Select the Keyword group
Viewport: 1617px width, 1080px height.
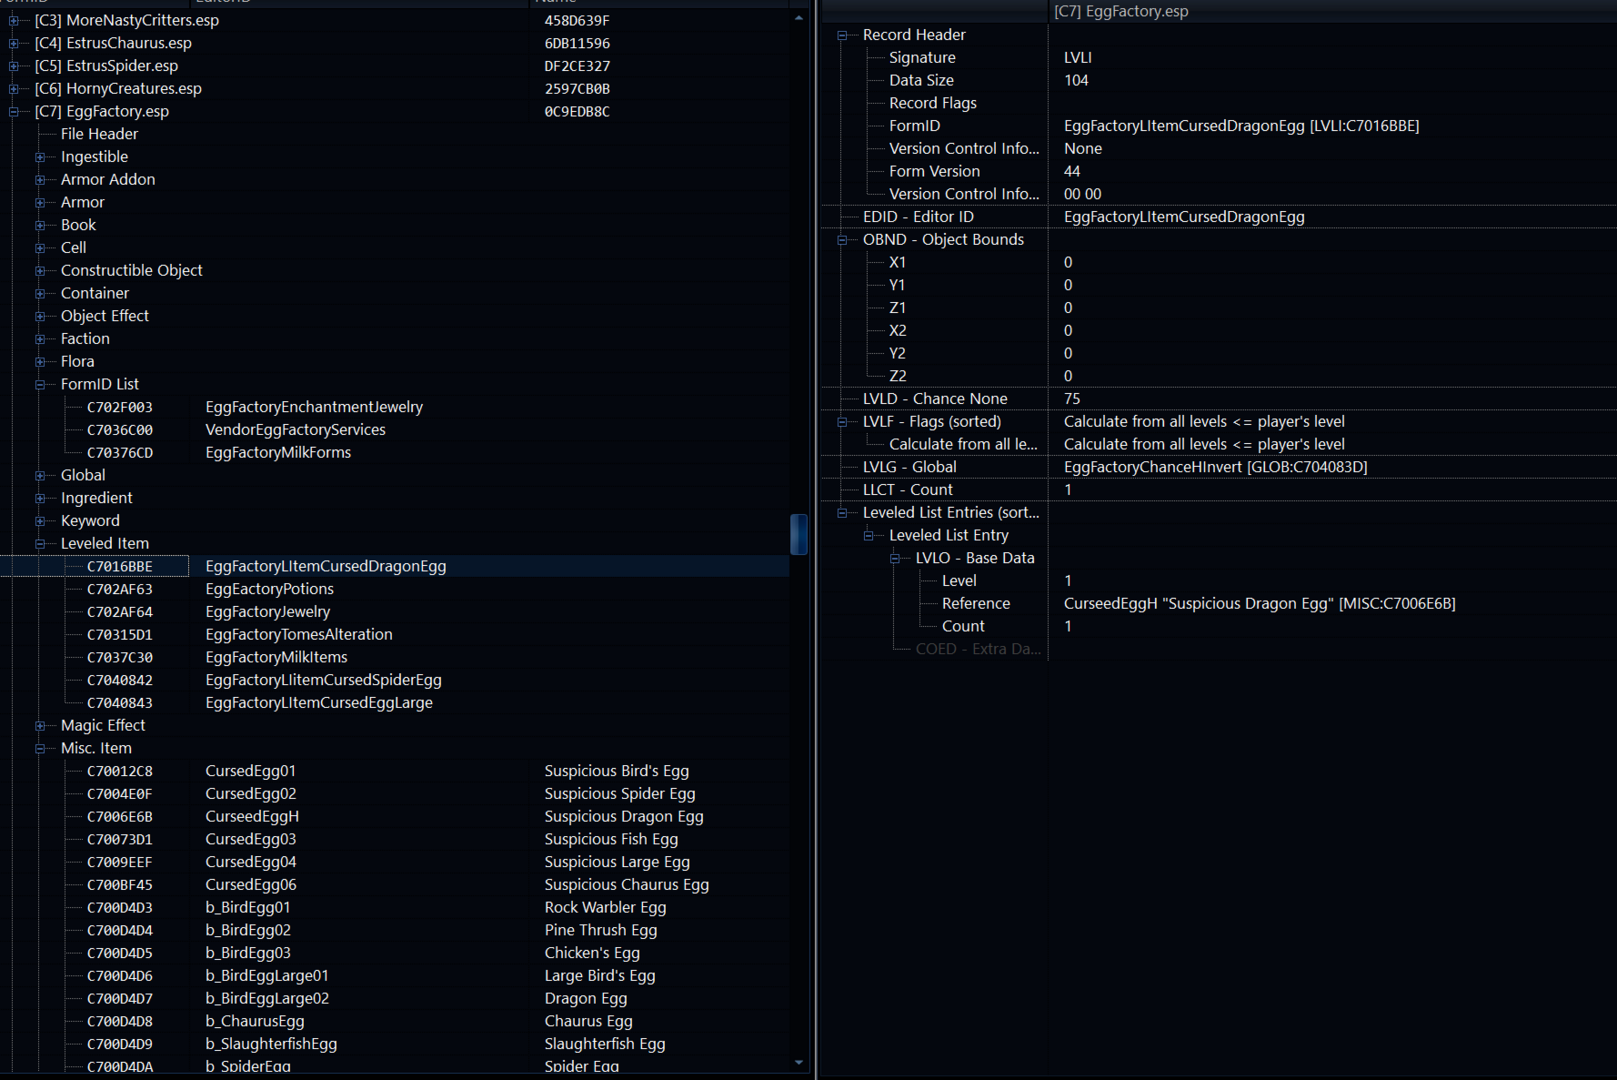90,521
